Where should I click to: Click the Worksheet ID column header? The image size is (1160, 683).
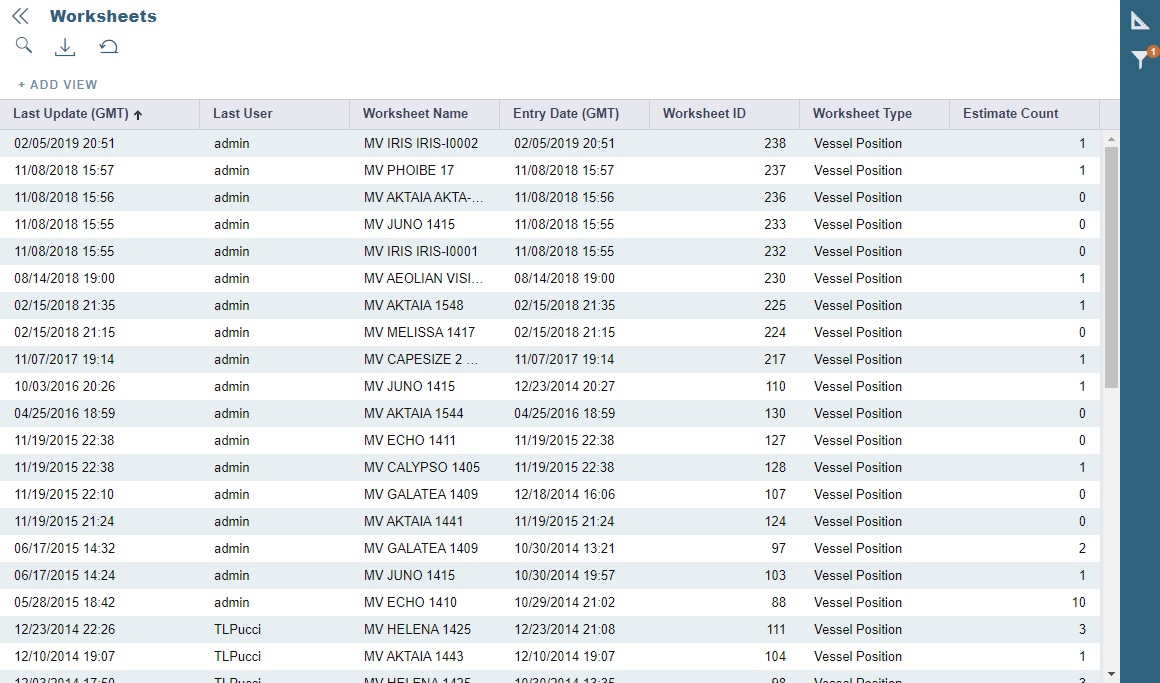[x=704, y=114]
